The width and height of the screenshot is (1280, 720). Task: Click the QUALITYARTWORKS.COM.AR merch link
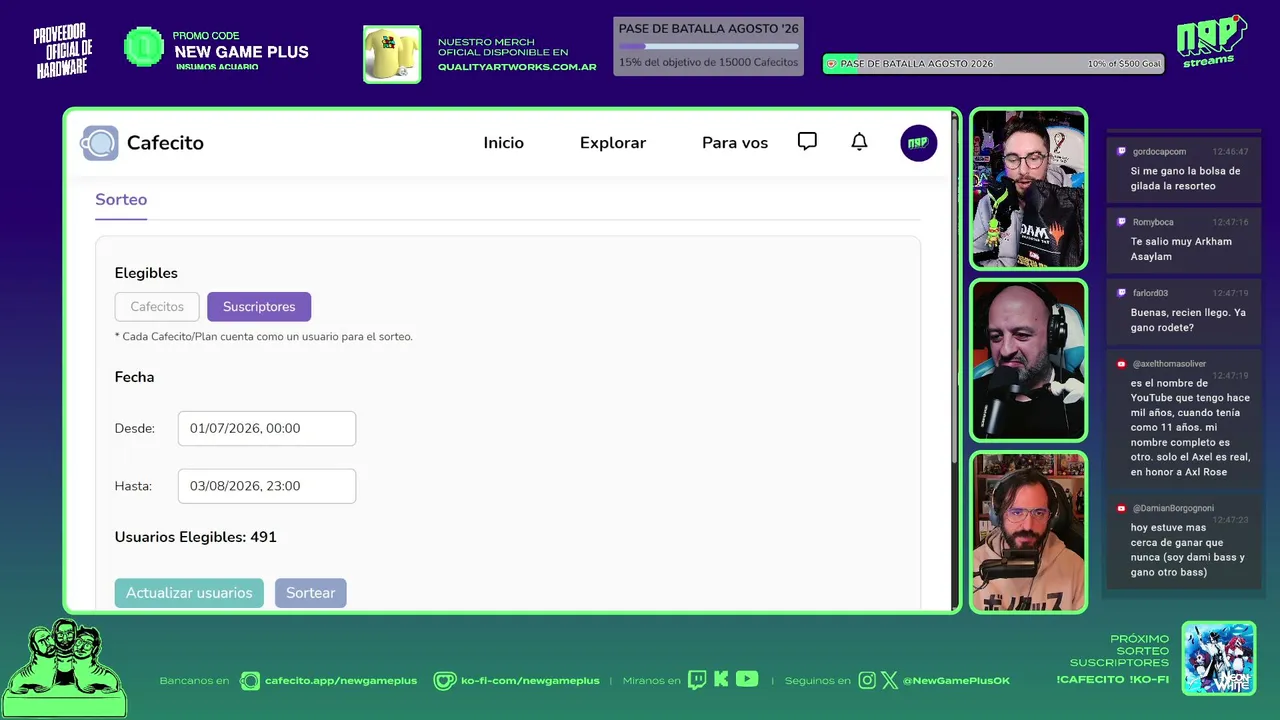517,67
